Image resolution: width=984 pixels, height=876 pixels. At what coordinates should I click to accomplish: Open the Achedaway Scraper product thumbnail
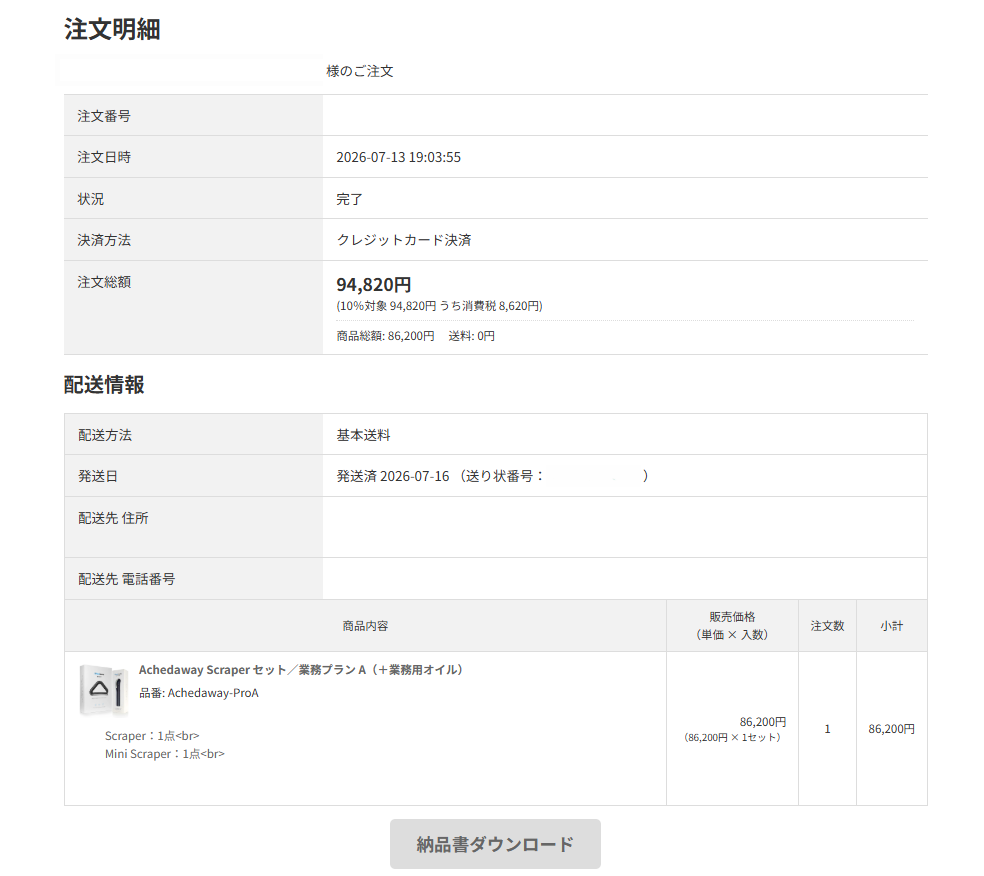[104, 690]
